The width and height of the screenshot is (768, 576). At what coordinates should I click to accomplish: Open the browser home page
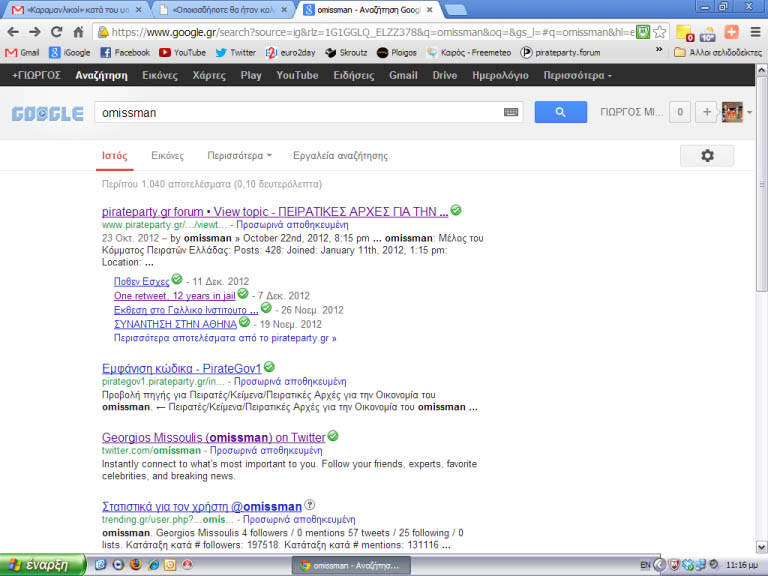click(78, 32)
